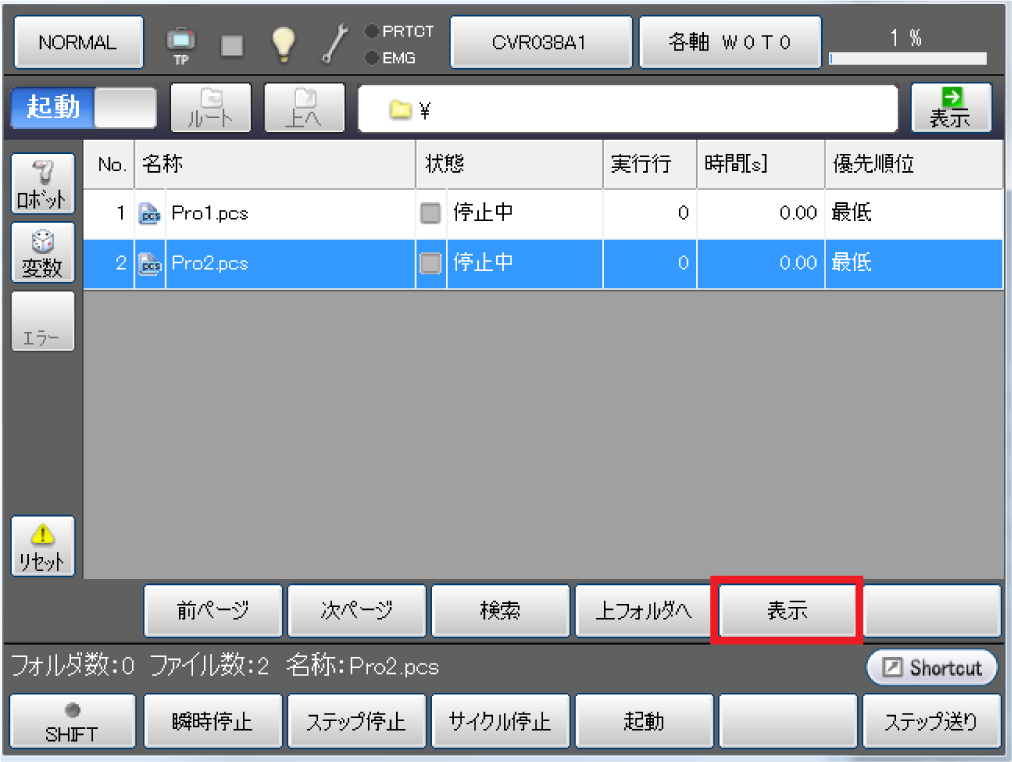1012x762 pixels.
Task: Open the NORMAL mode selector
Action: coord(78,43)
